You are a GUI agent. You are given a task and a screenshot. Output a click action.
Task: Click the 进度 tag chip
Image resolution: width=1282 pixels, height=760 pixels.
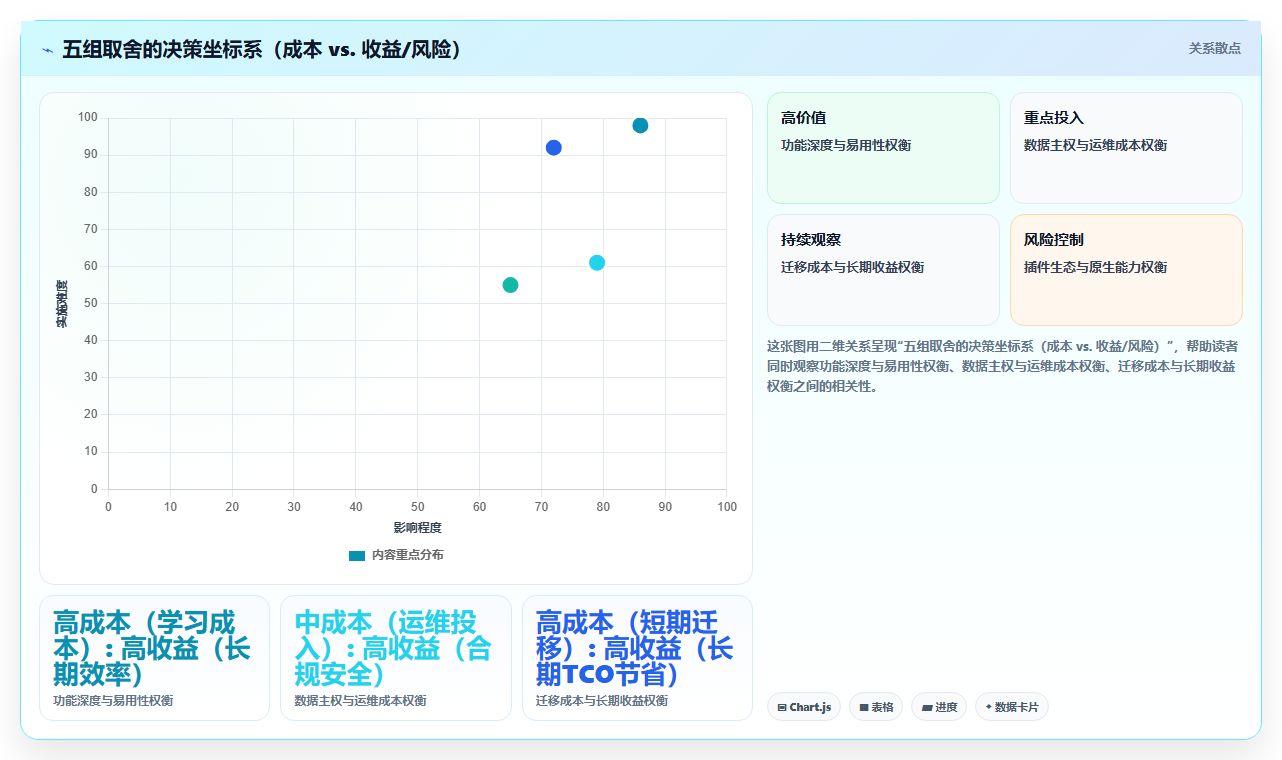(x=939, y=707)
